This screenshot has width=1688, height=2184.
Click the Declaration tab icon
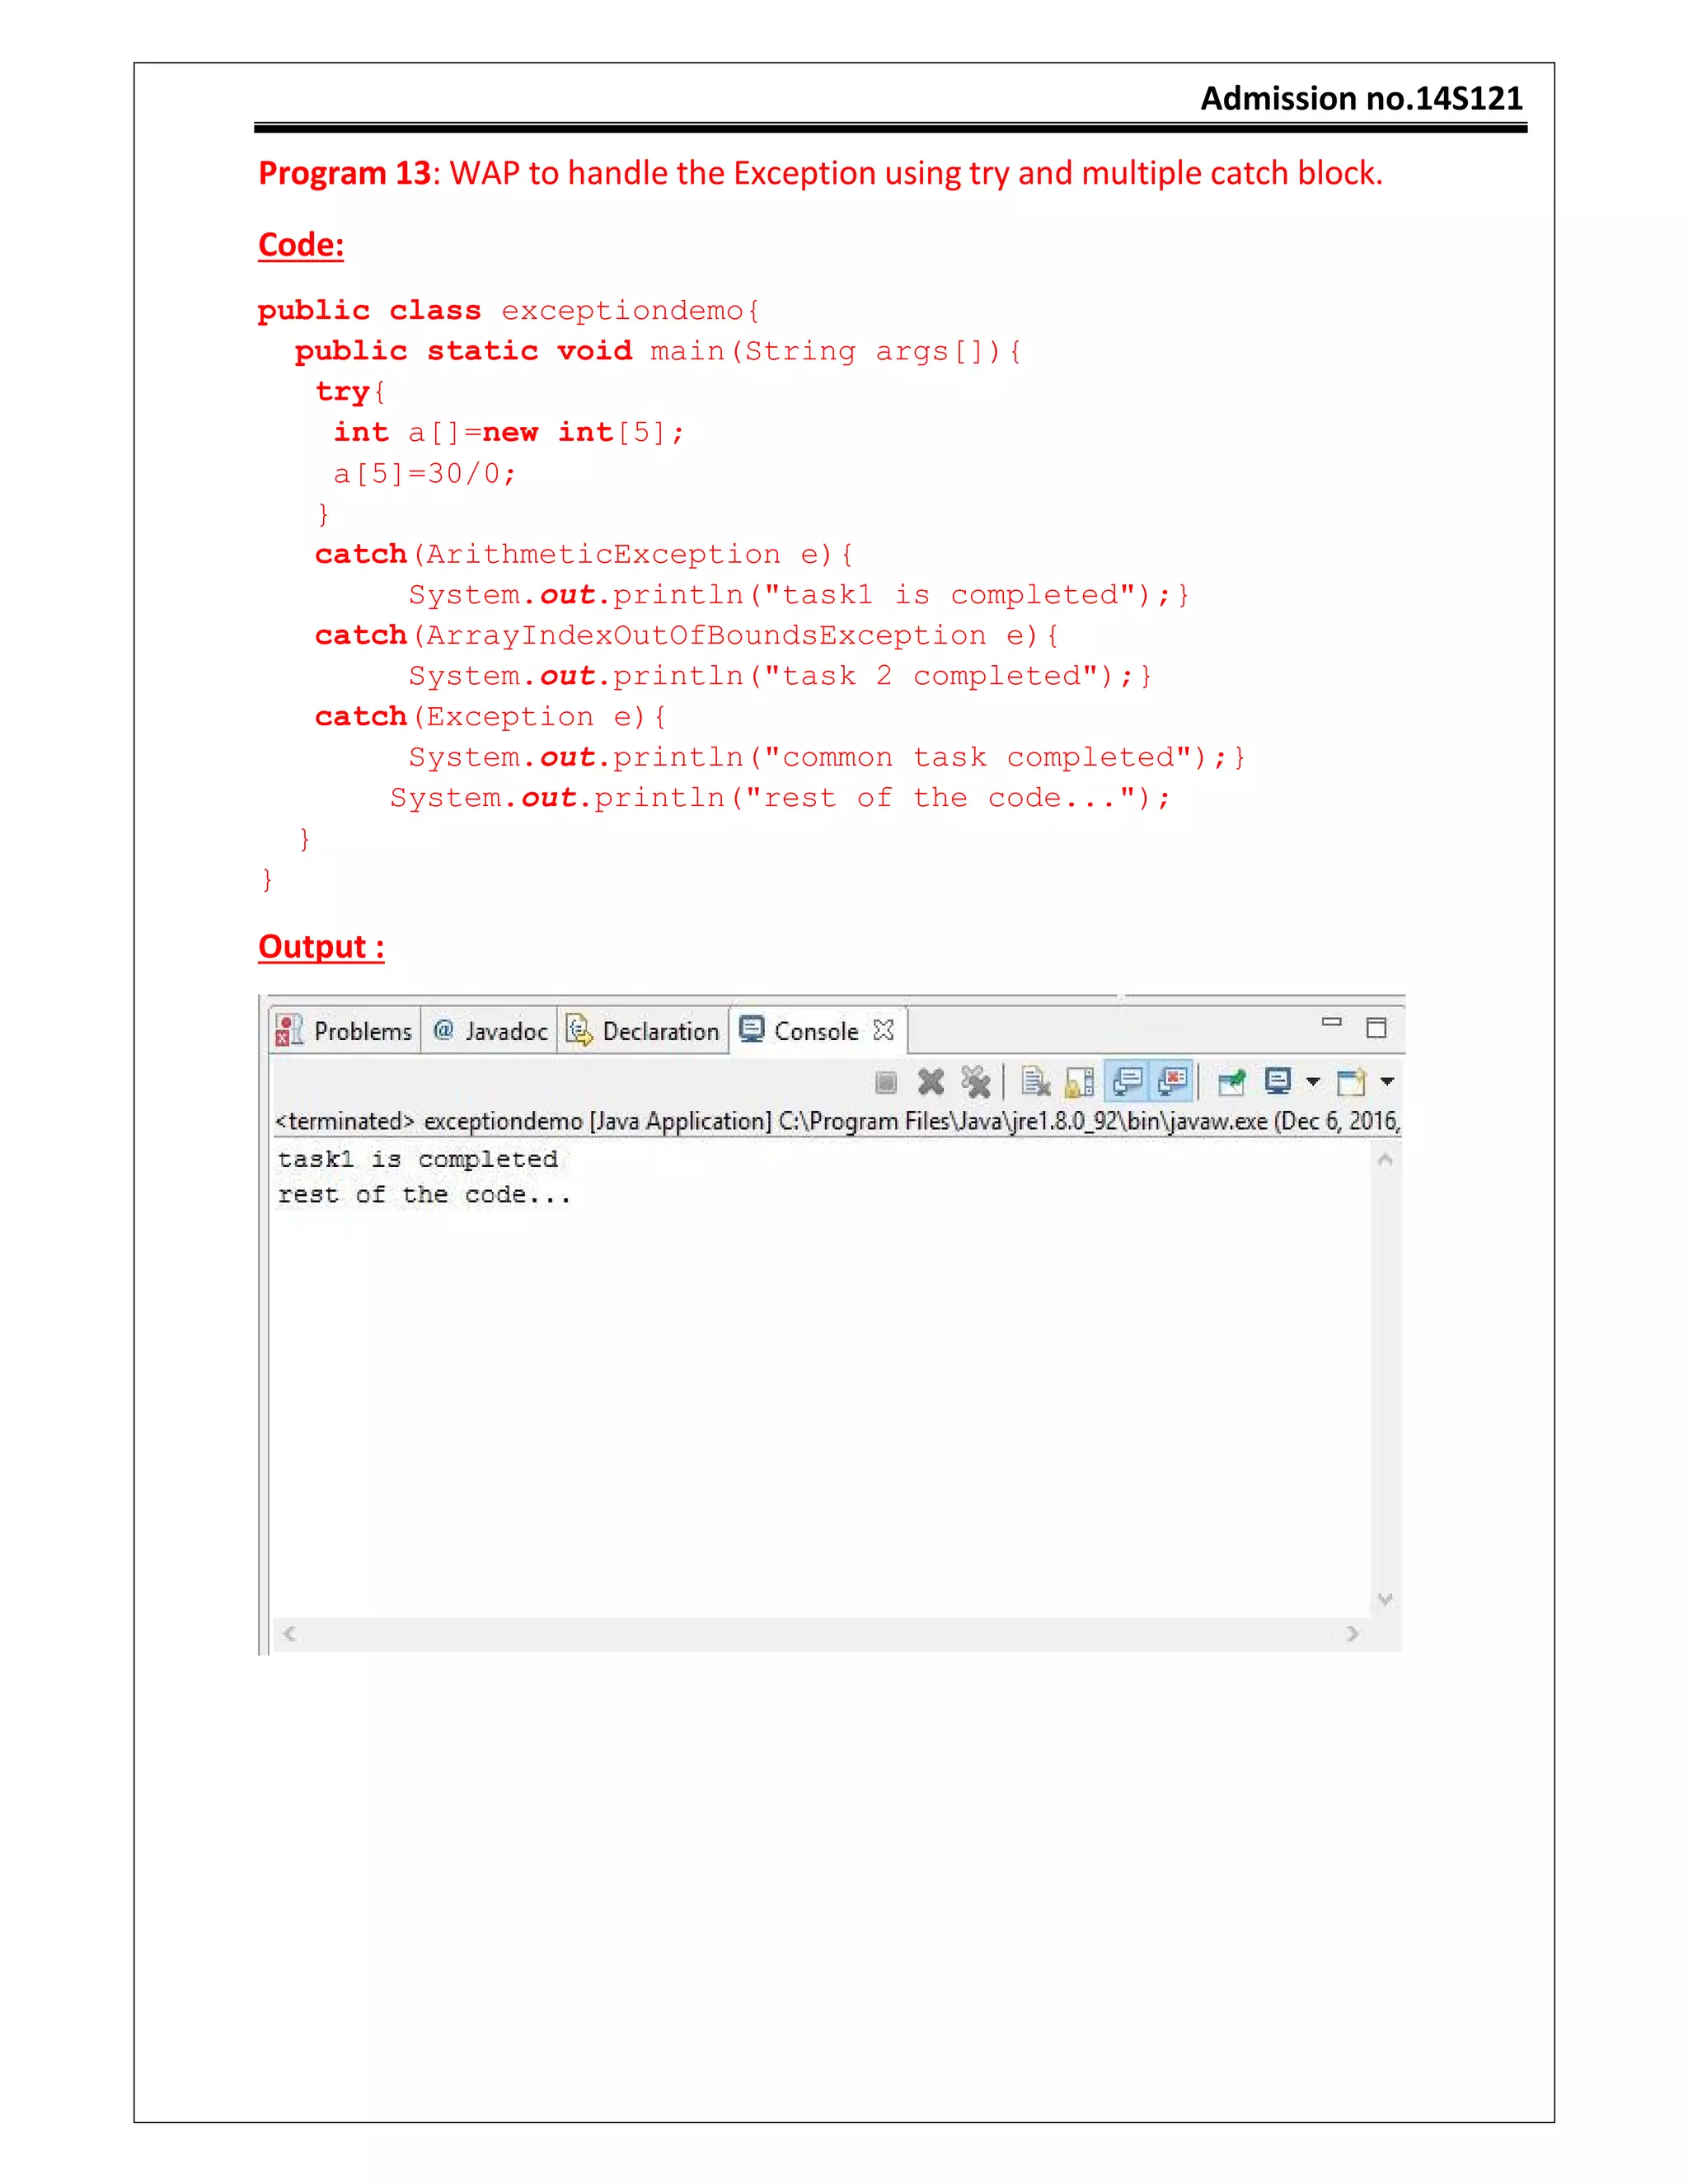coord(579,1030)
